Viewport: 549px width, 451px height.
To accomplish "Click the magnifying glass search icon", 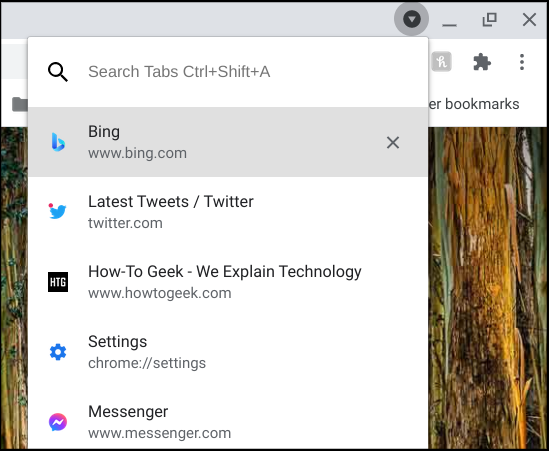I will [58, 72].
